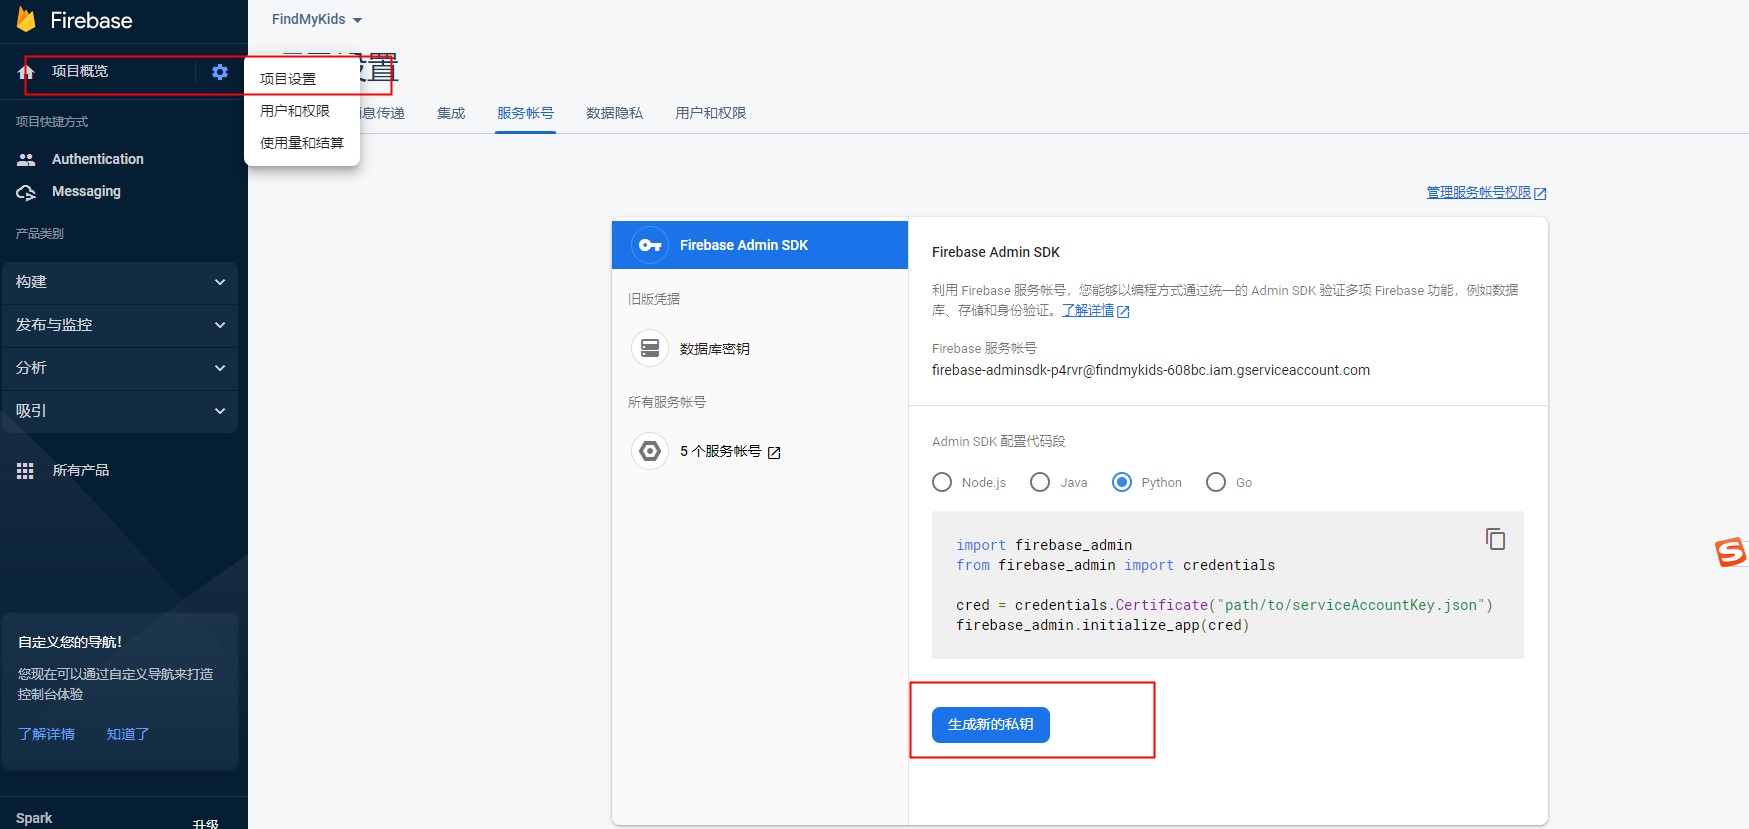Choose 项目设置 from the menu

(x=302, y=78)
